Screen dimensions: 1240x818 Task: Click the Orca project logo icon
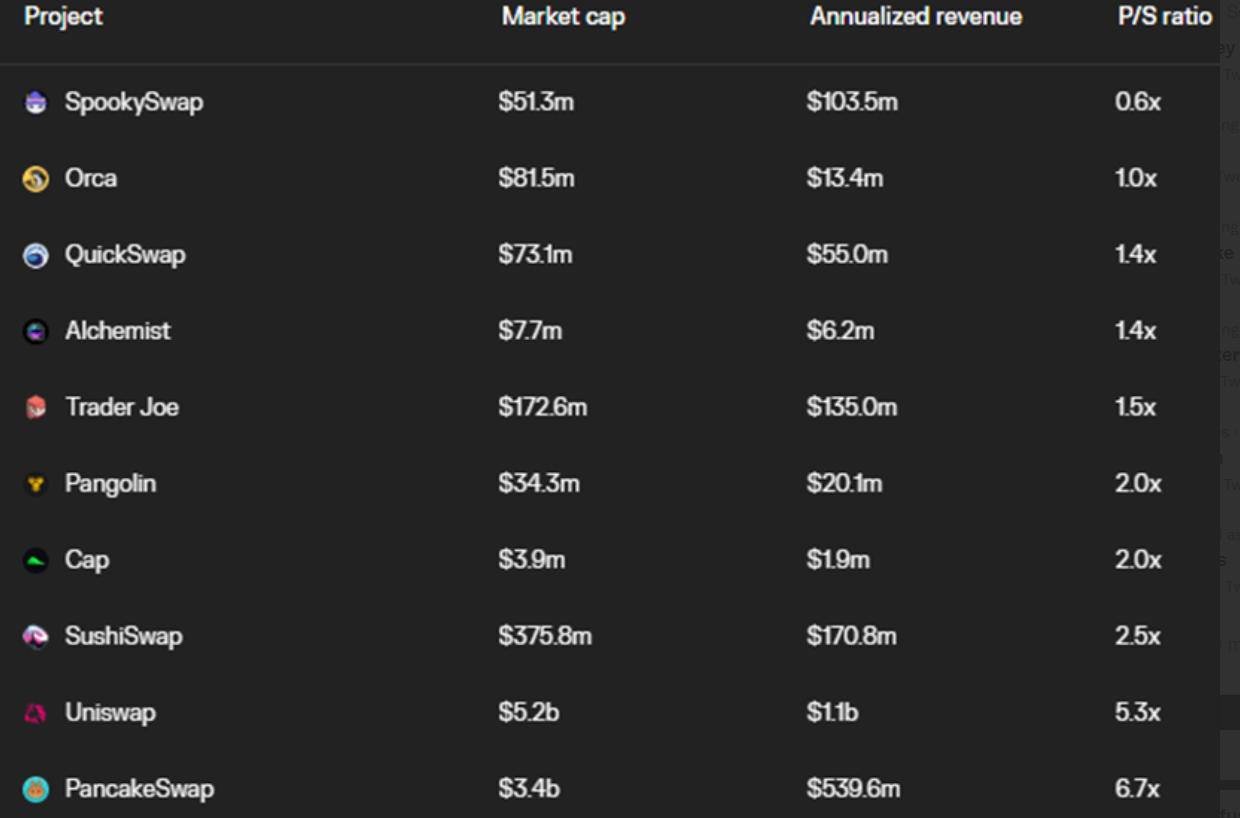[36, 179]
